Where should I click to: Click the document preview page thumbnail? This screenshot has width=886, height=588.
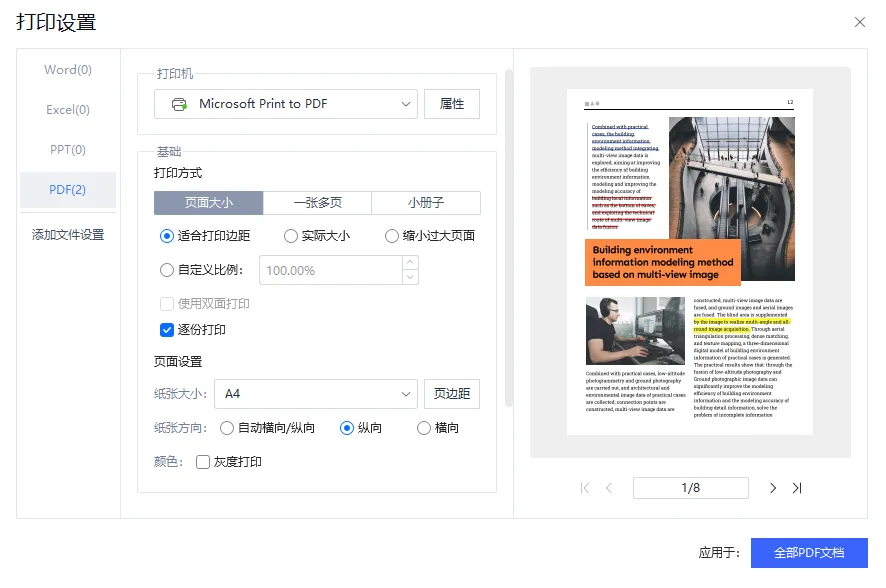pyautogui.click(x=690, y=262)
